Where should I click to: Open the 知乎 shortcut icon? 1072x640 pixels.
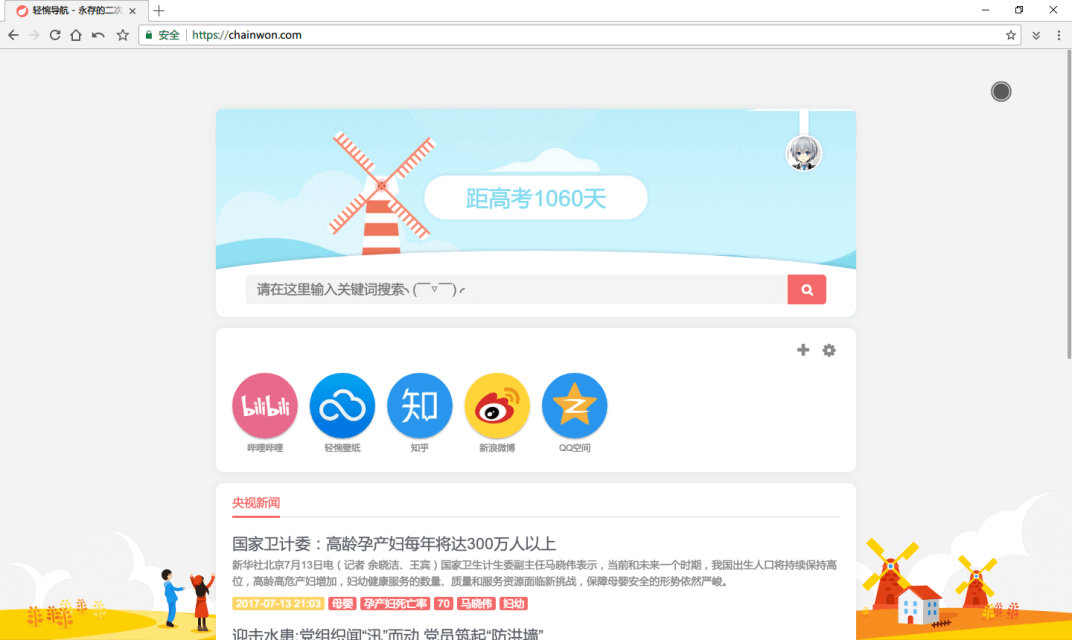420,406
